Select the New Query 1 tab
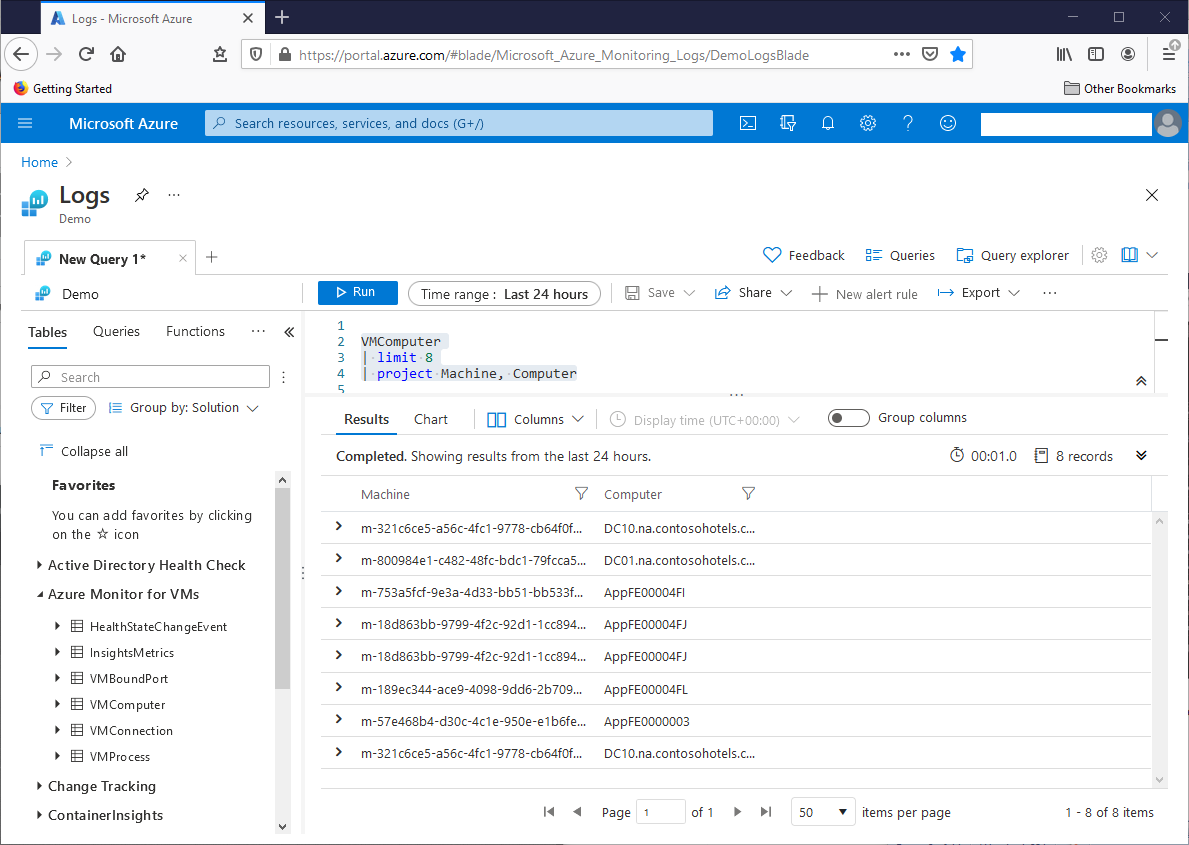This screenshot has width=1189, height=845. pyautogui.click(x=102, y=259)
